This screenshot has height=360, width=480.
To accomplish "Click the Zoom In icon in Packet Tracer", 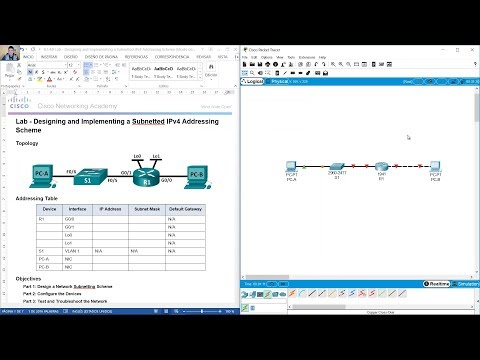I will (x=333, y=64).
